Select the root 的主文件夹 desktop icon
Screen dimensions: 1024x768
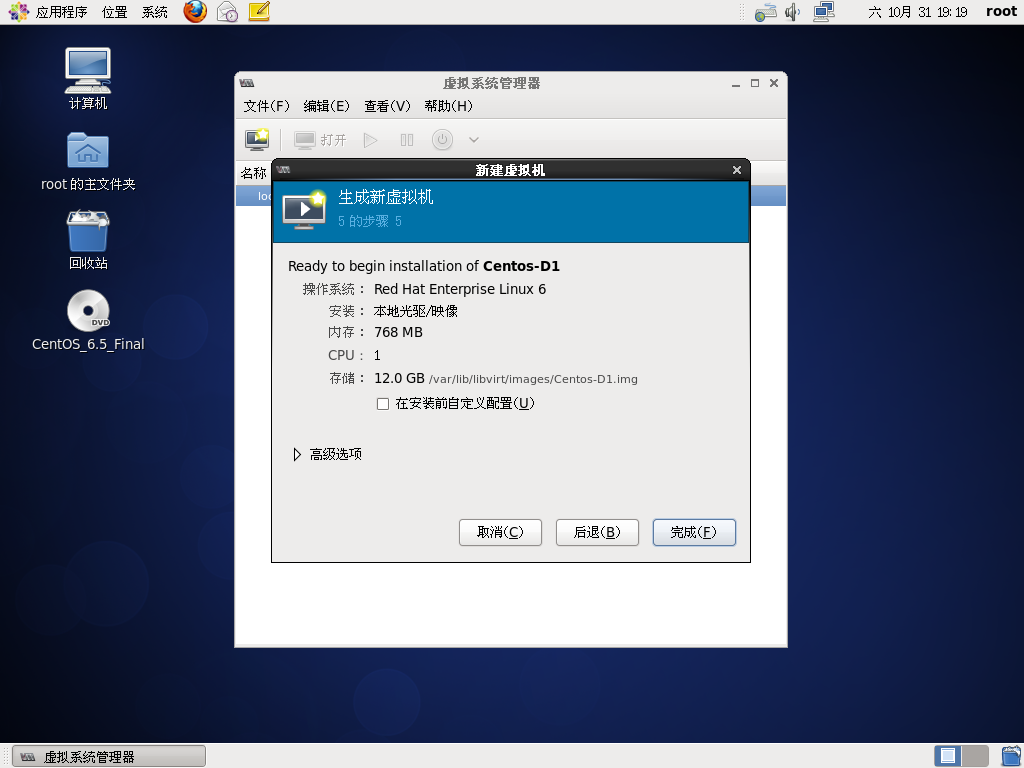88,161
